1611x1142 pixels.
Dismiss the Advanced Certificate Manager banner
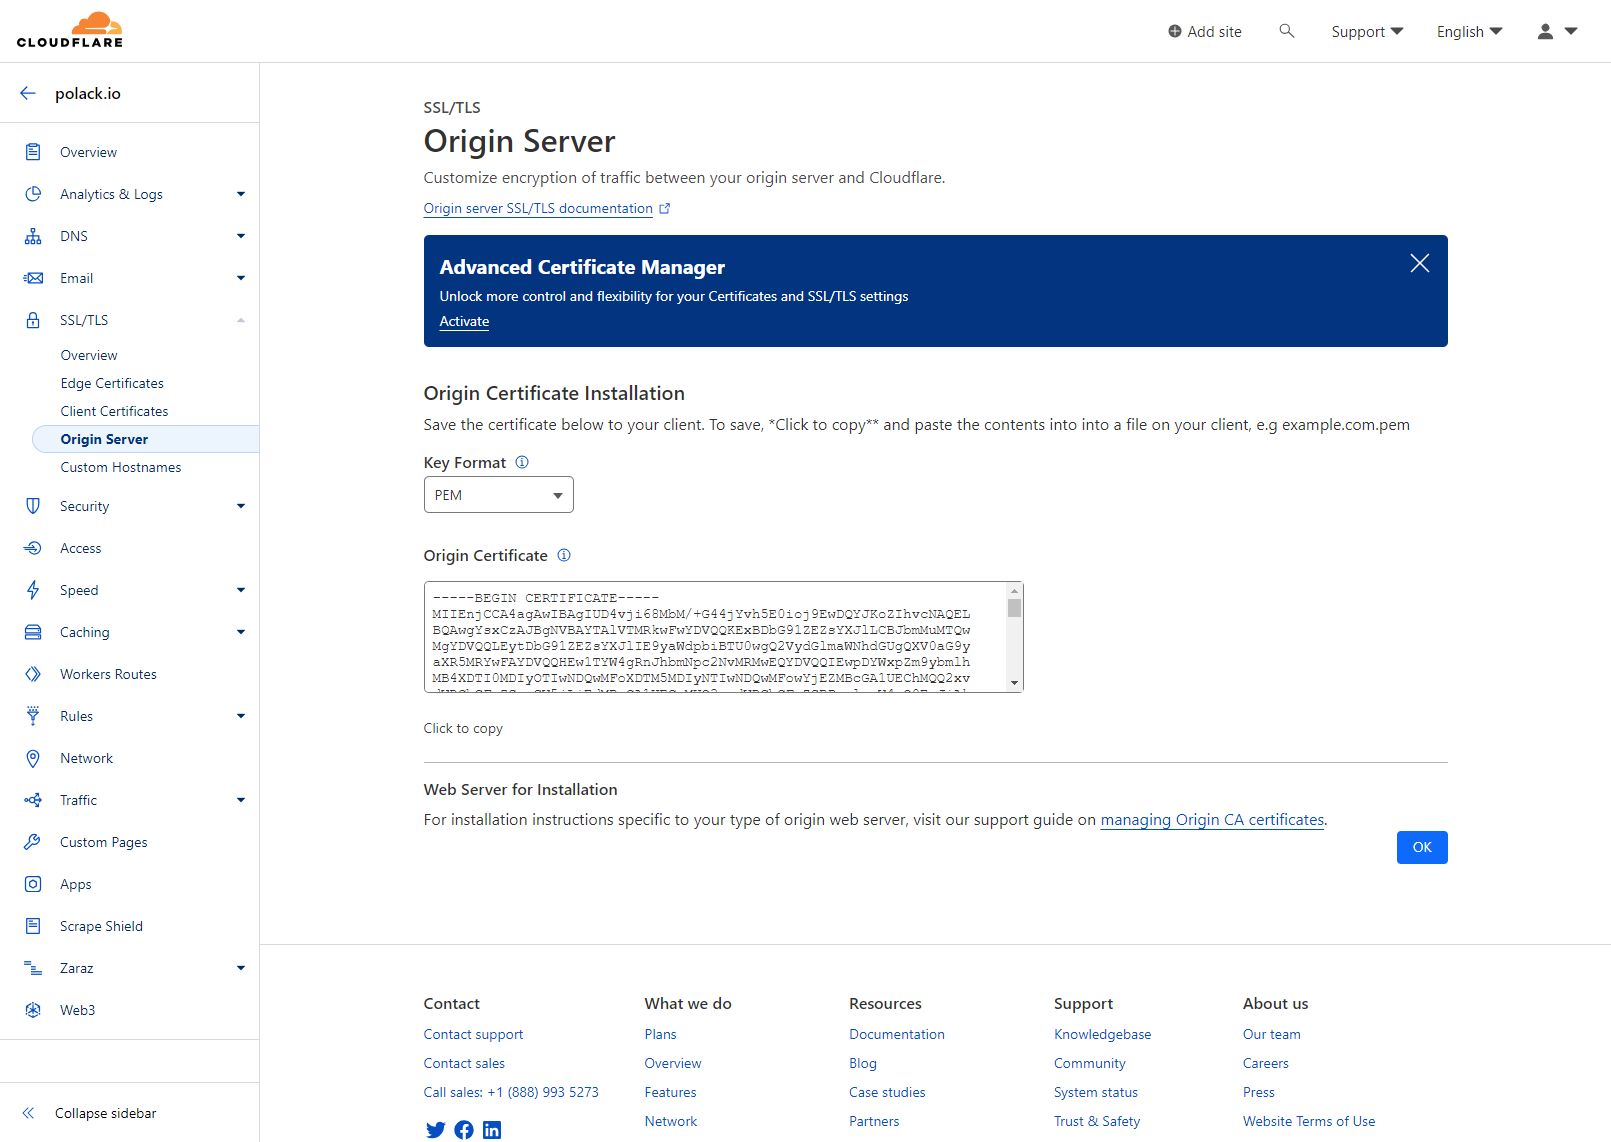1419,263
